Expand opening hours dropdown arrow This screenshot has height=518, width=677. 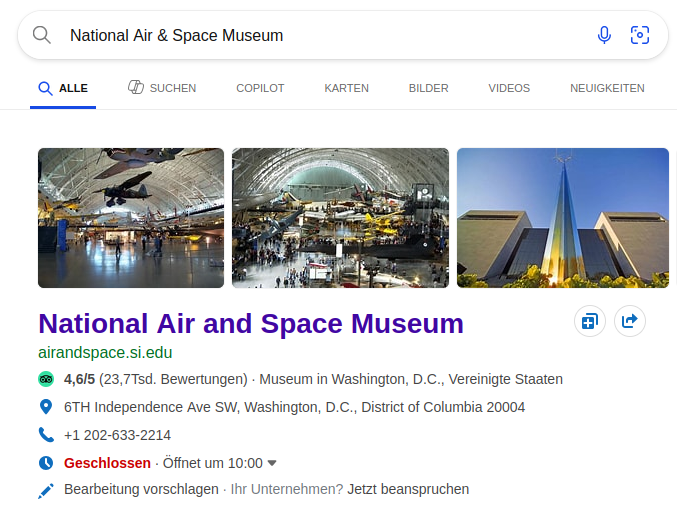(272, 463)
